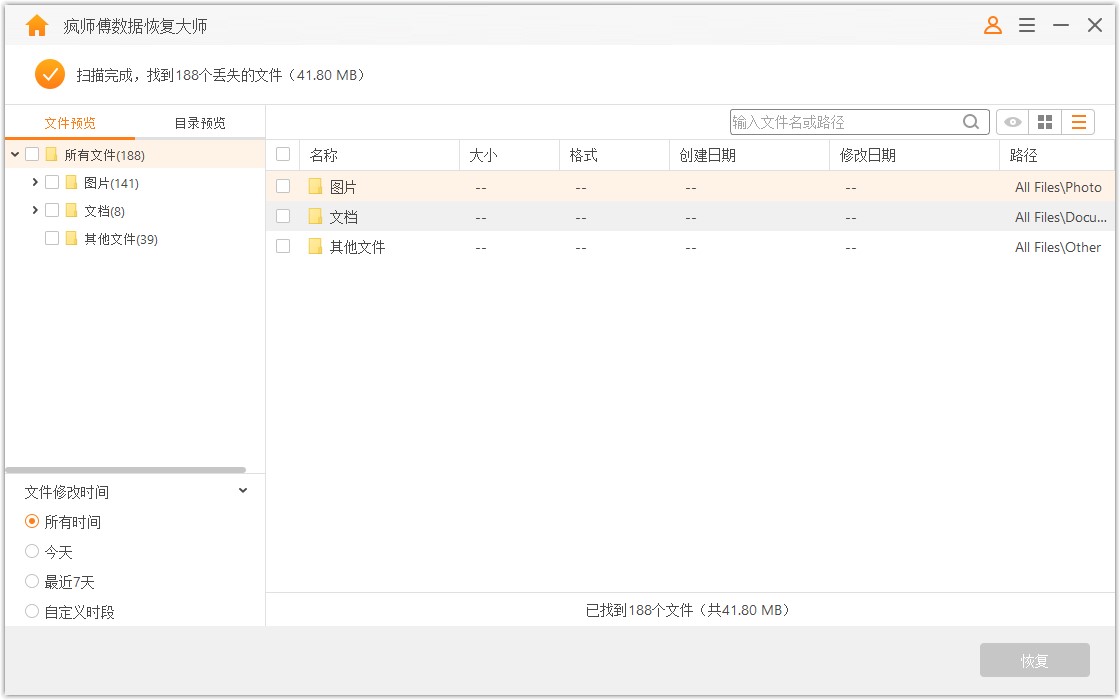This screenshot has width=1120, height=700.
Task: Select the 今天 radio option
Action: (x=31, y=551)
